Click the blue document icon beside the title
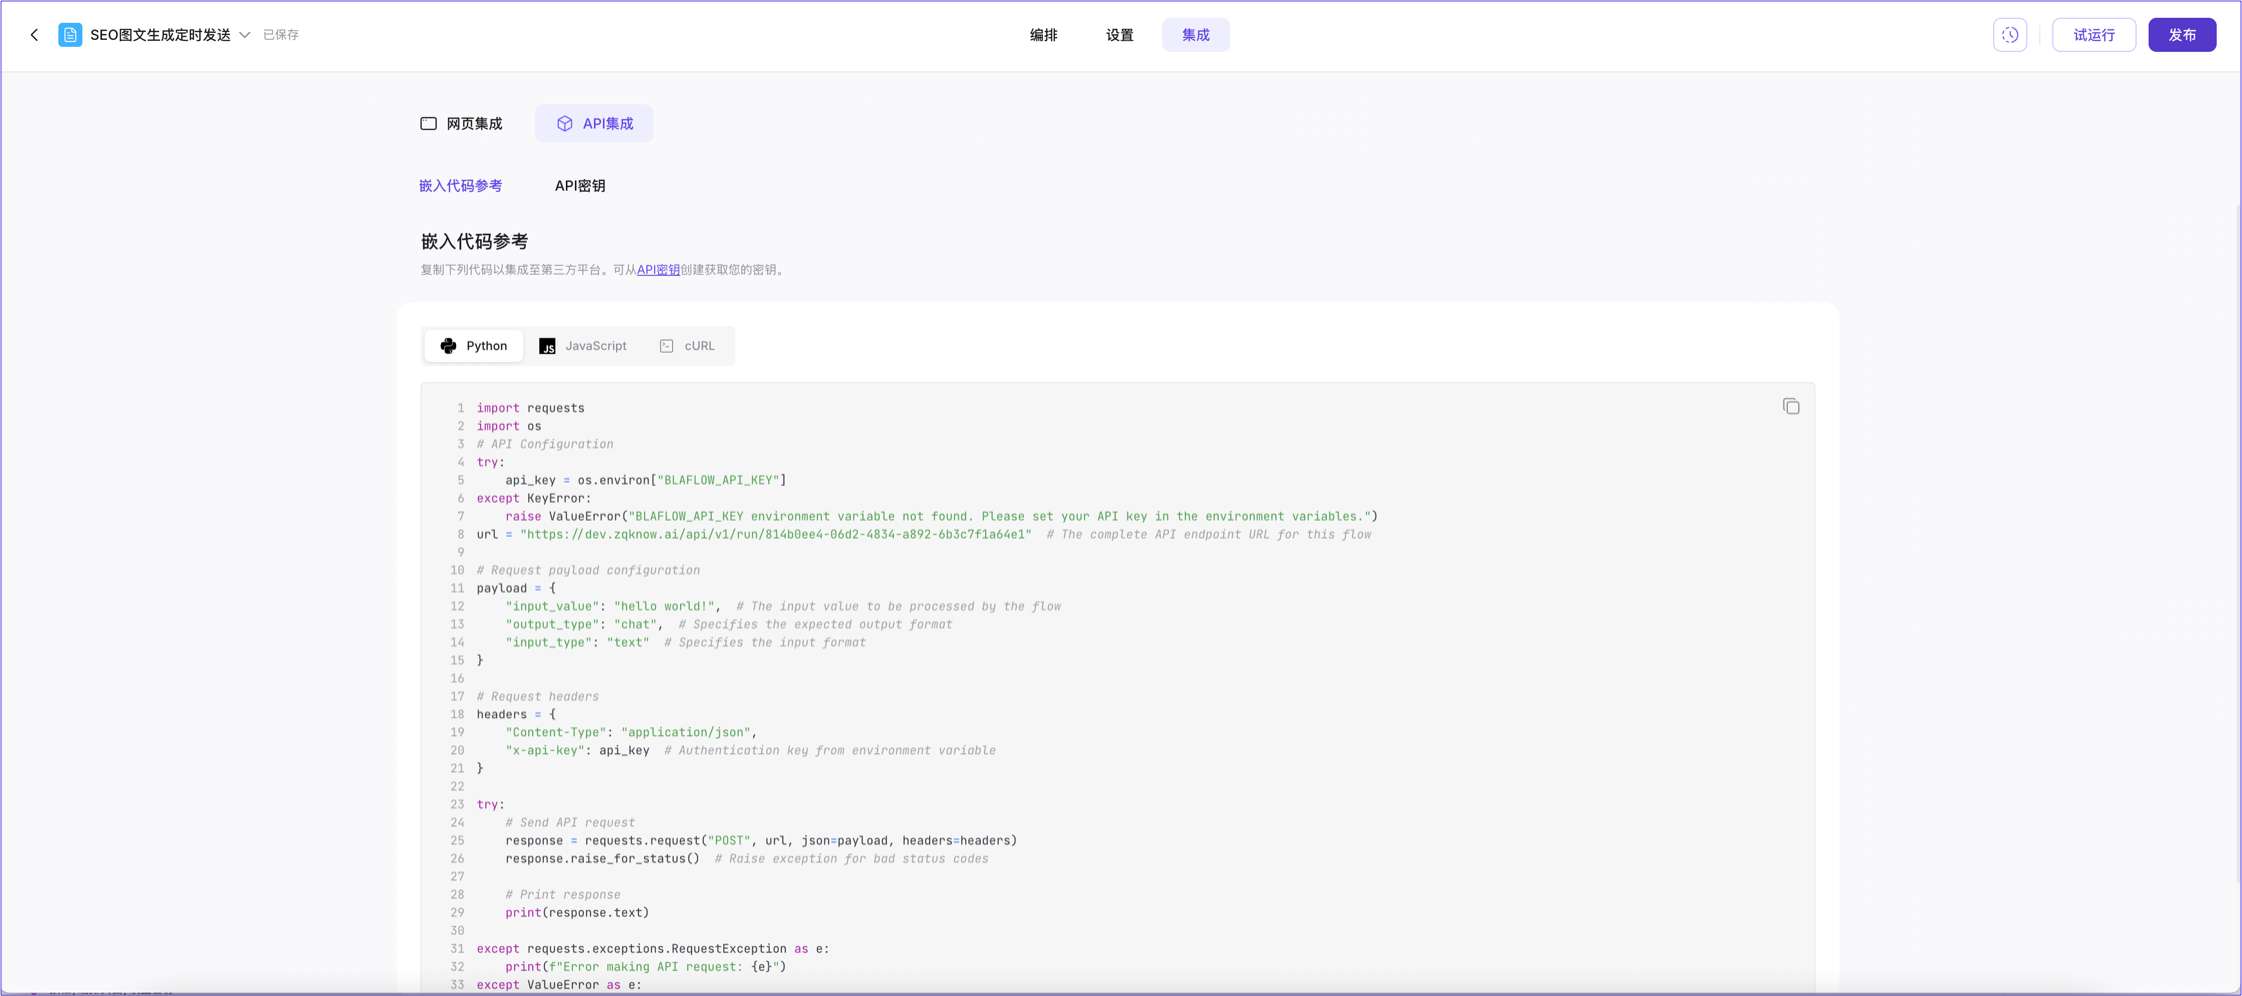 pos(70,35)
